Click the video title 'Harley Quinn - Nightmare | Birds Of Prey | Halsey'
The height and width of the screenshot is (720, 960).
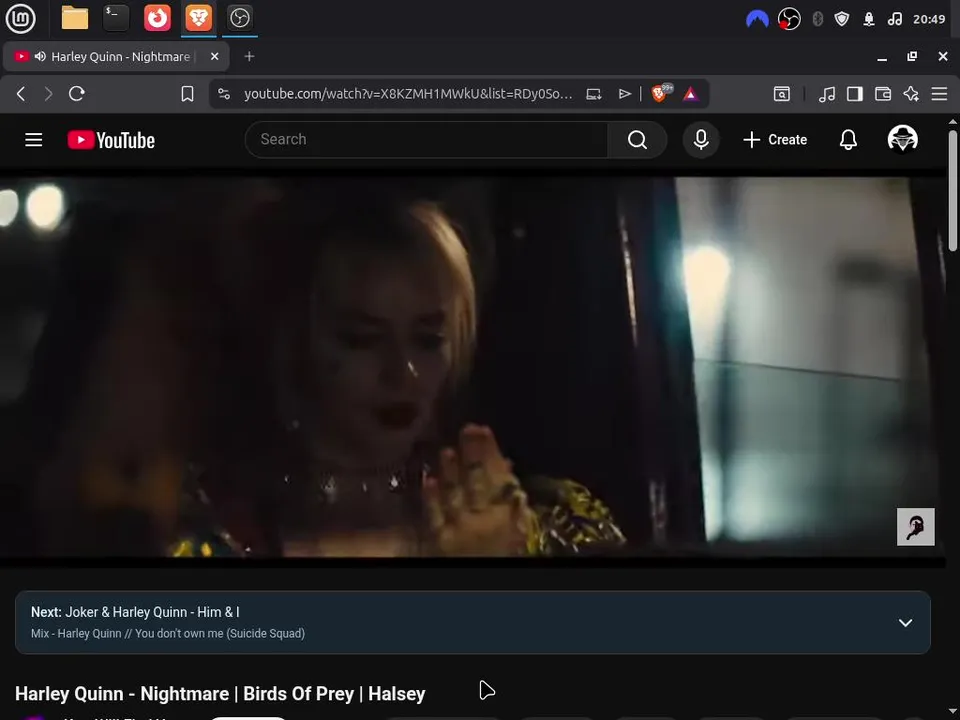(220, 694)
